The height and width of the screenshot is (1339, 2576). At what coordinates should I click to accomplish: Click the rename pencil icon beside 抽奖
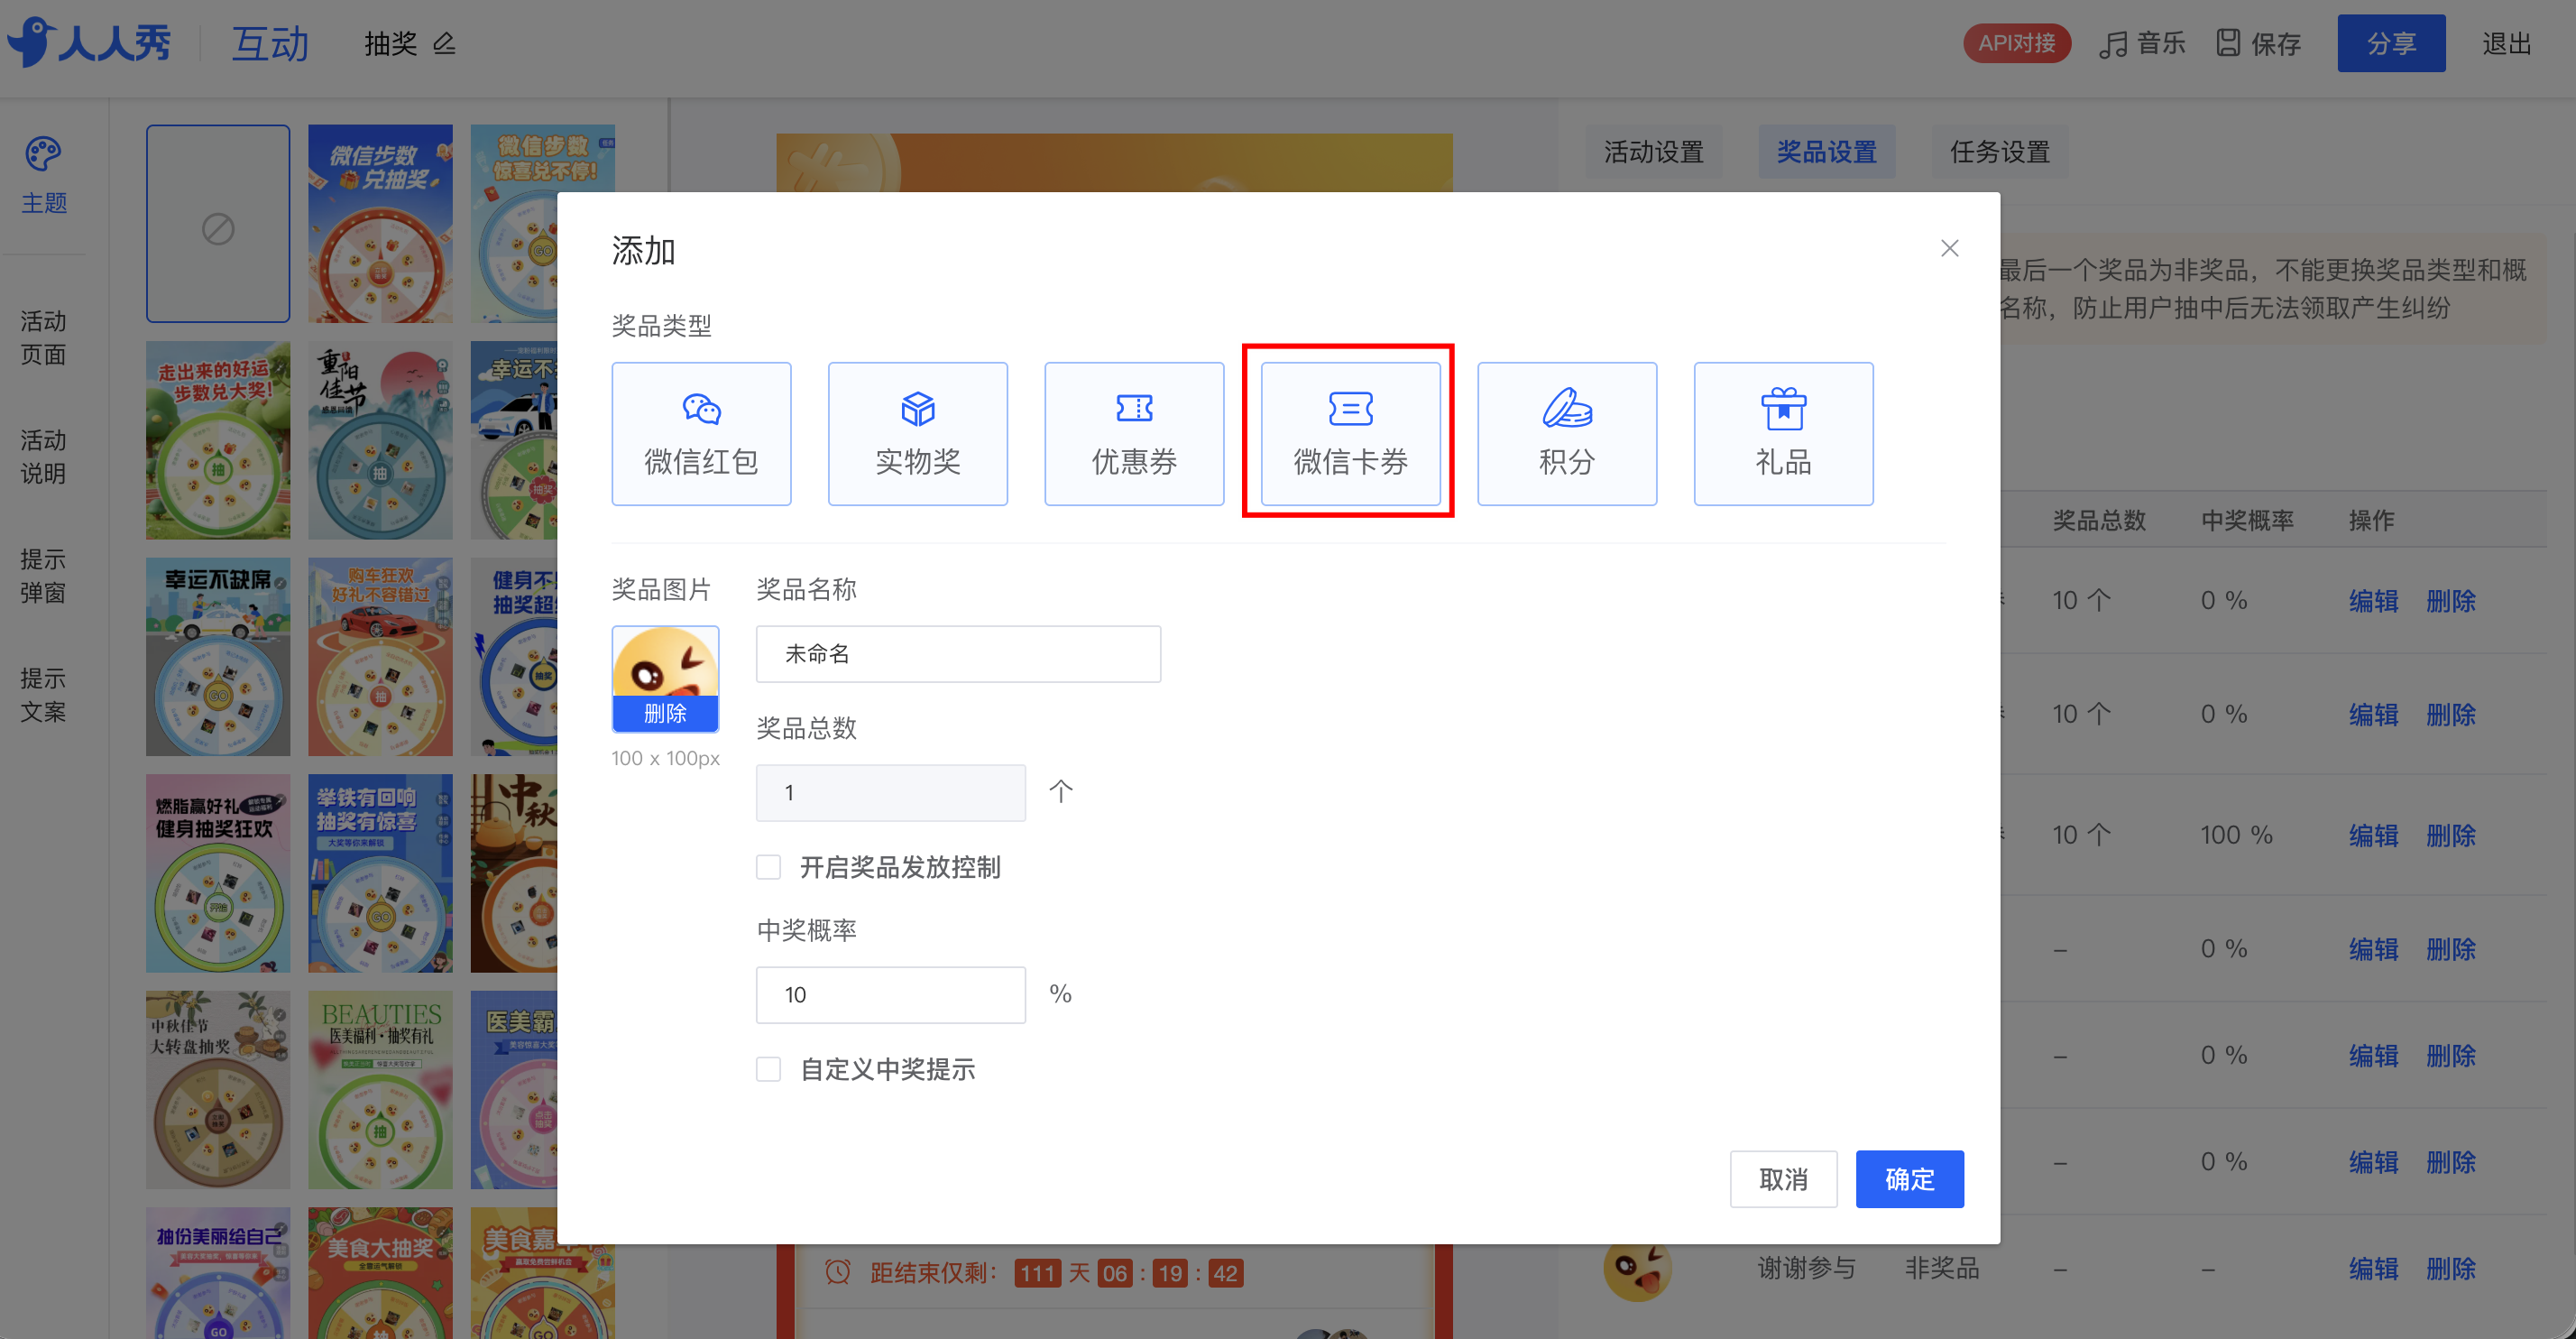(x=444, y=43)
